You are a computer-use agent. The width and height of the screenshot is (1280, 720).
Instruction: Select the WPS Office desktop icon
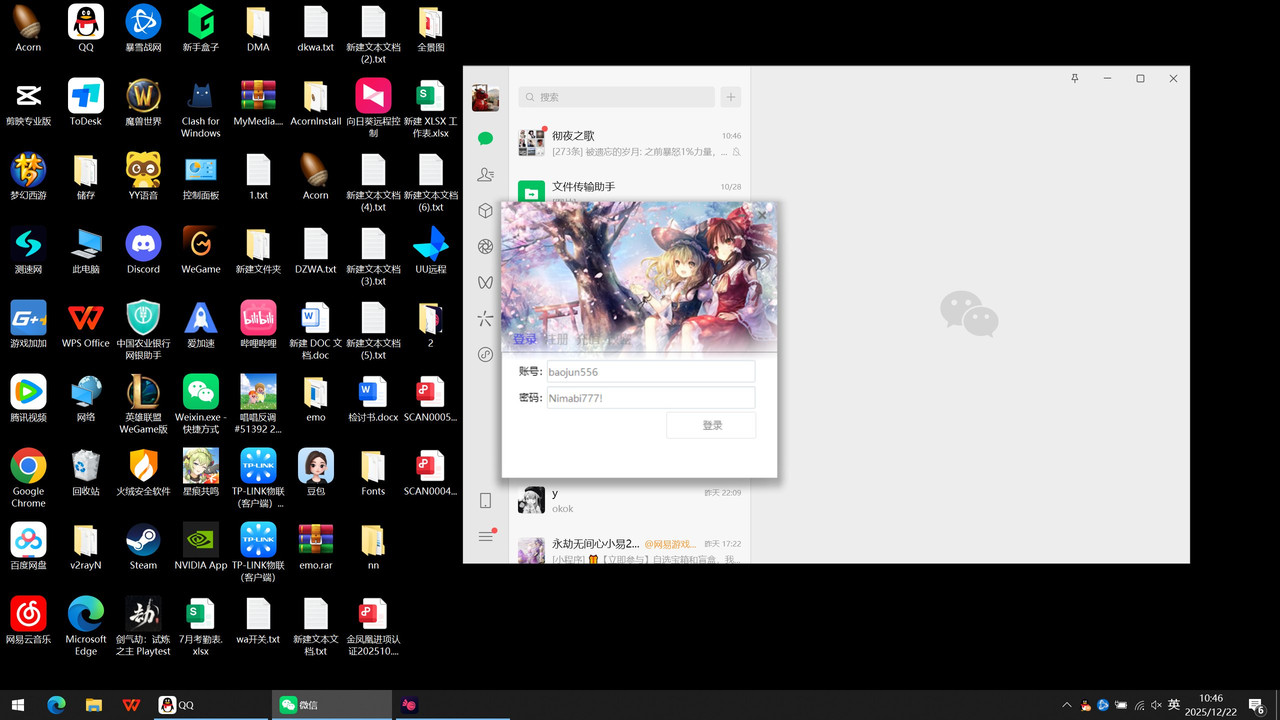tap(86, 324)
